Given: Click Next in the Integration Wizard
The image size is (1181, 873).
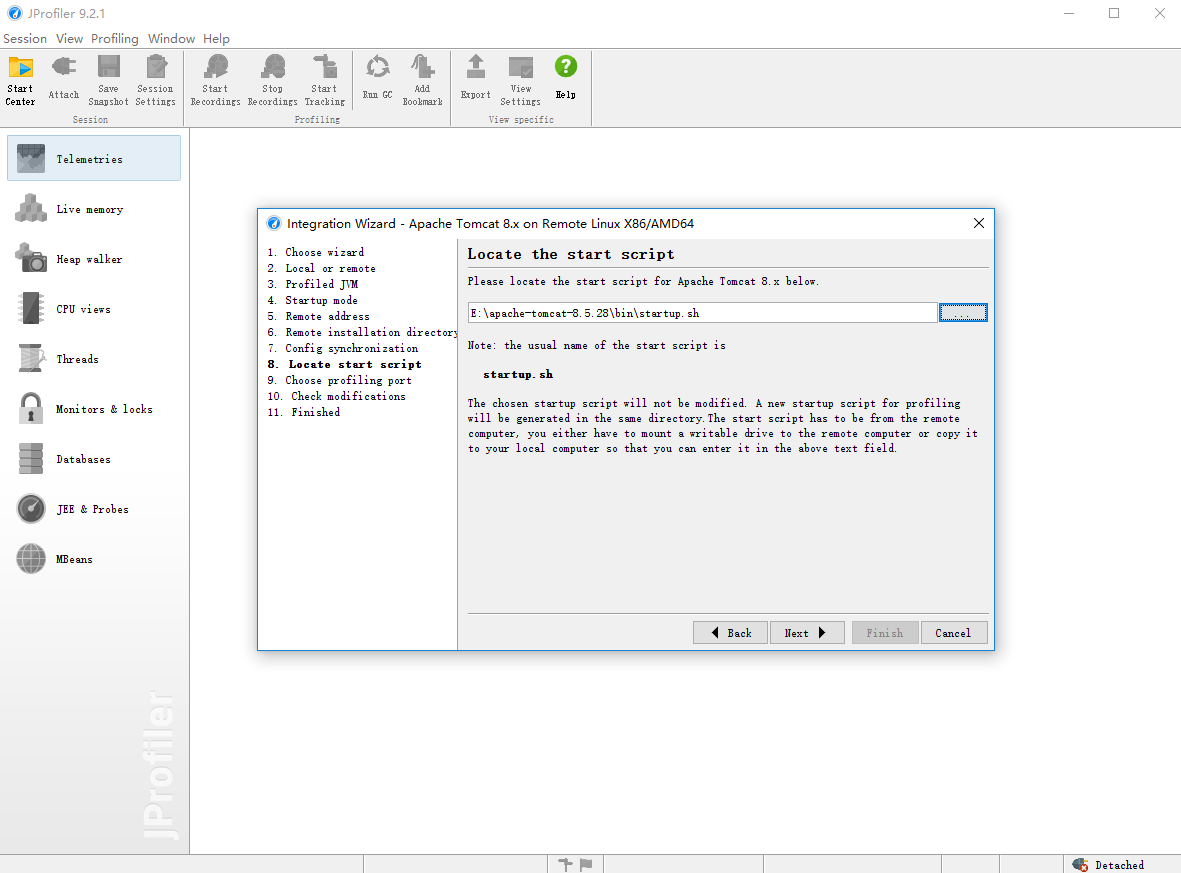Looking at the screenshot, I should (807, 633).
